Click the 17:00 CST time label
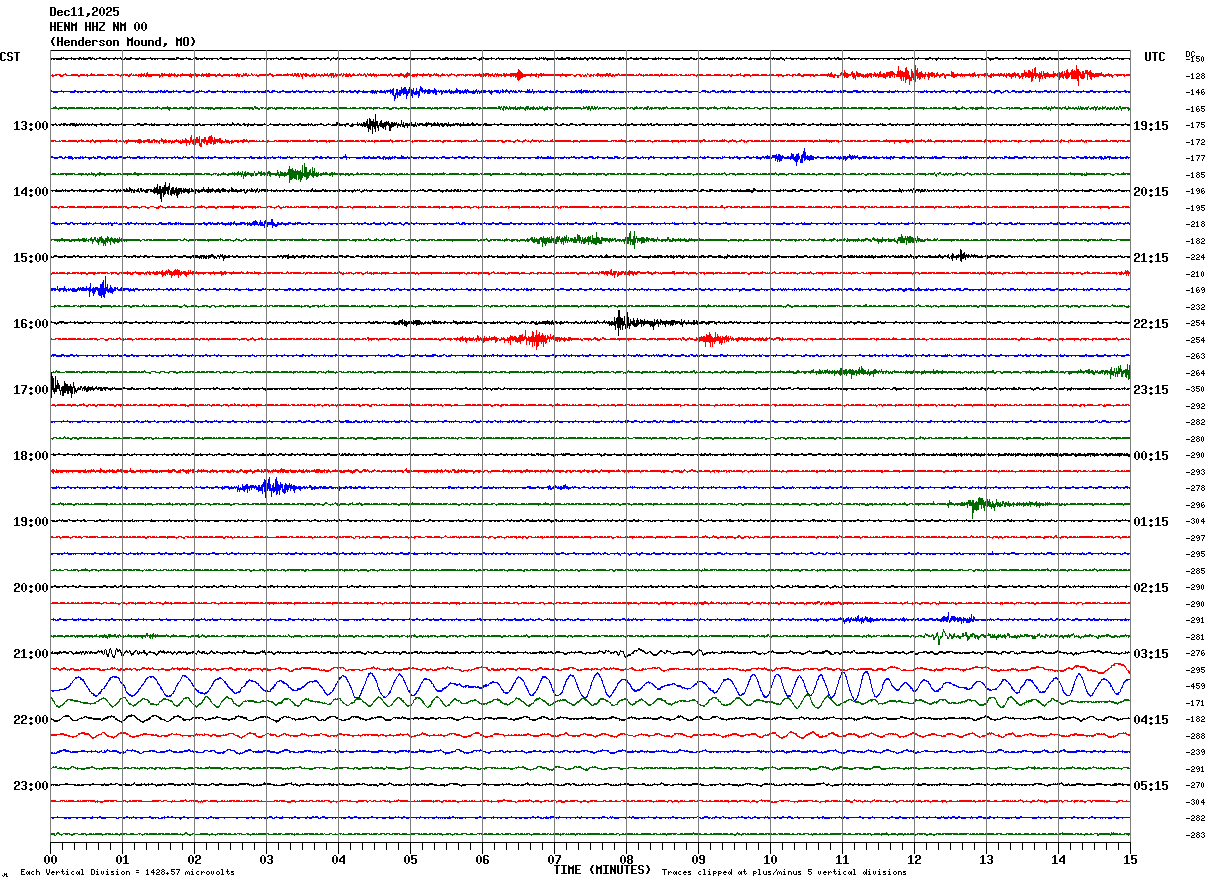1210x886 pixels. coord(30,390)
